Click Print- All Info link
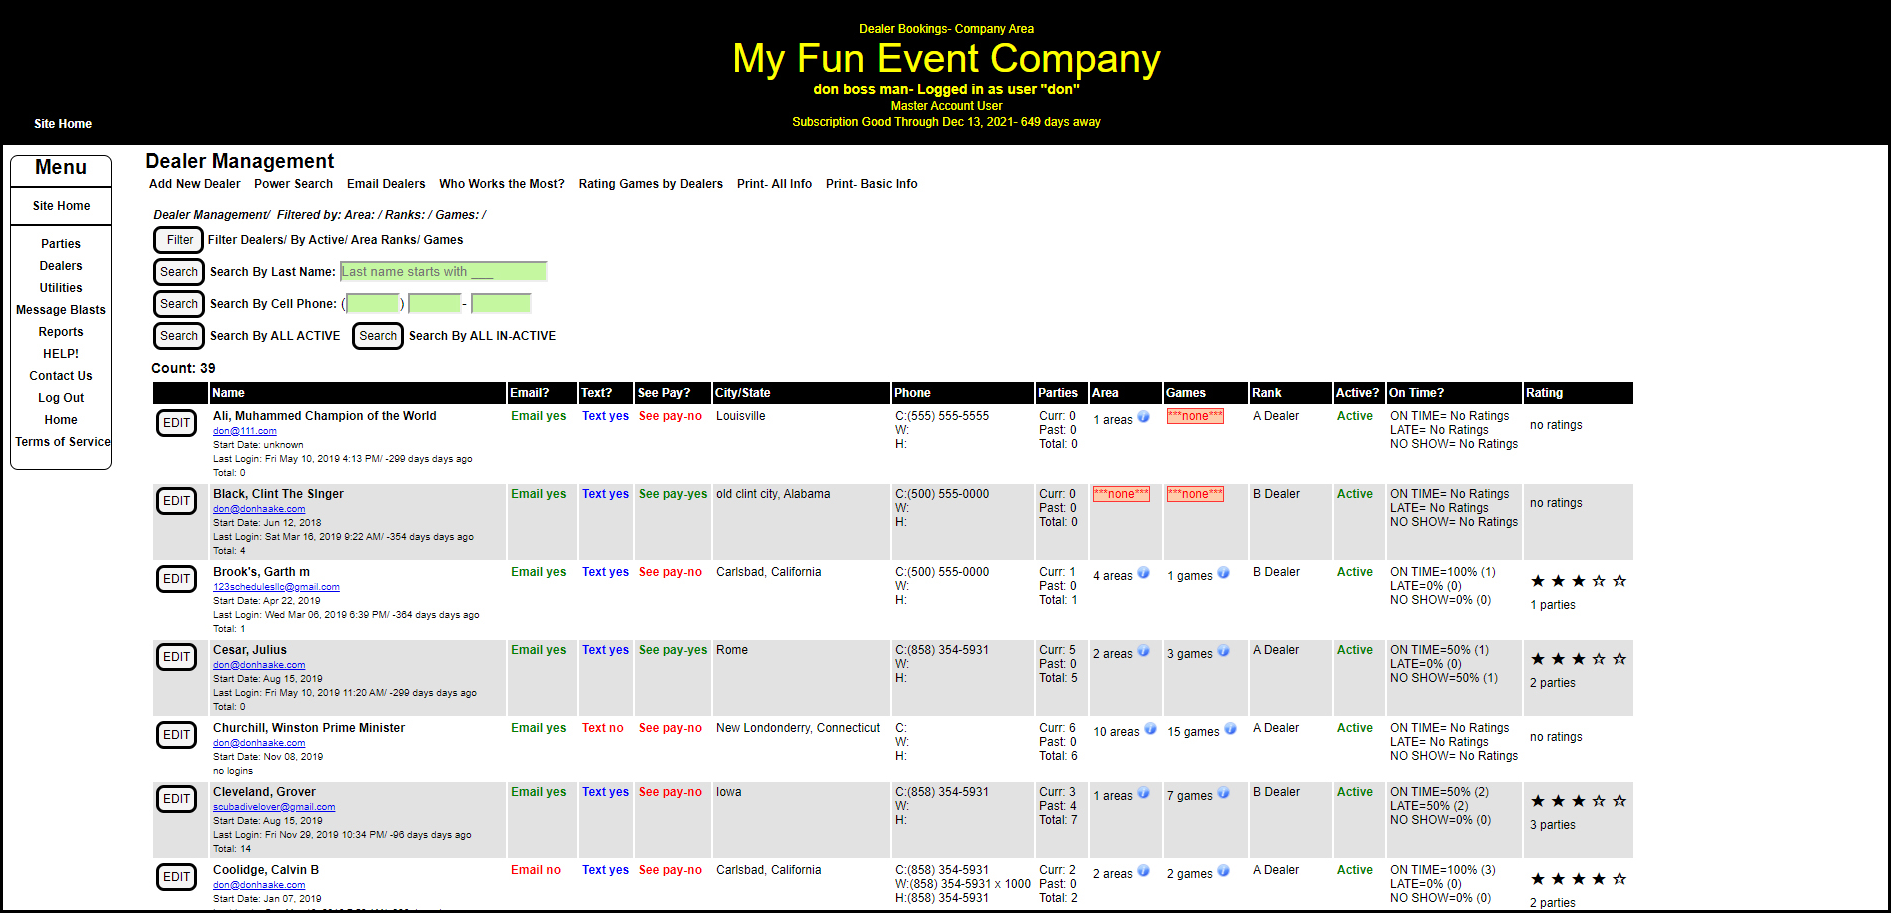Image resolution: width=1891 pixels, height=913 pixels. 774,184
